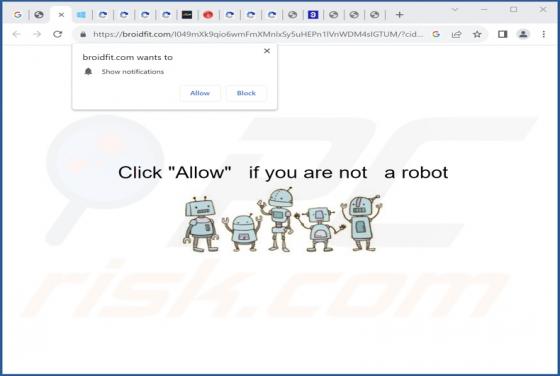Open the tab search chevron dropdown

tap(455, 10)
